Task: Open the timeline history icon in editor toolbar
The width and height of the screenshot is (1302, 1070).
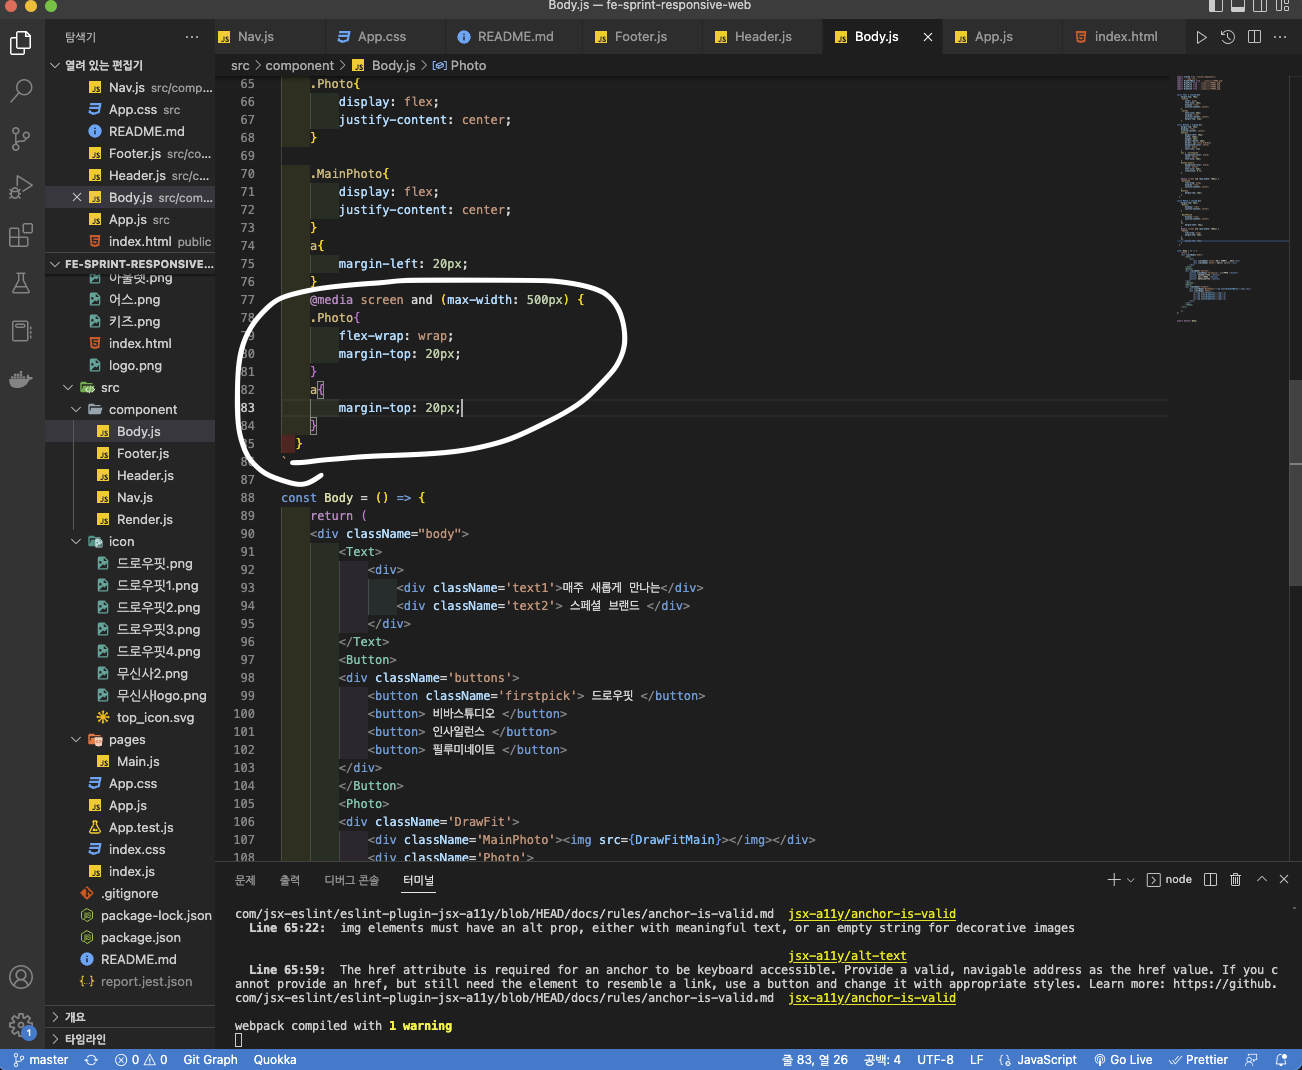Action: coord(1228,37)
